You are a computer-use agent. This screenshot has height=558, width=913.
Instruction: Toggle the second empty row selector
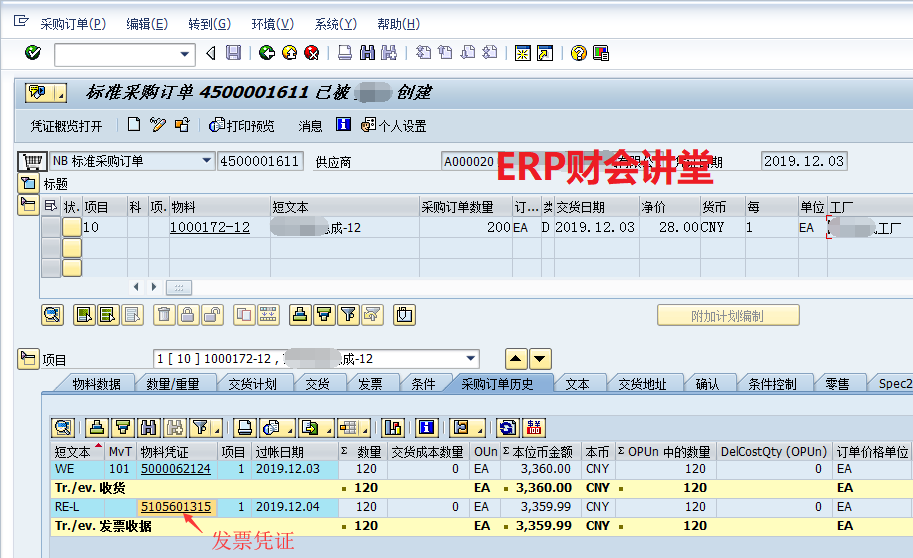point(50,268)
